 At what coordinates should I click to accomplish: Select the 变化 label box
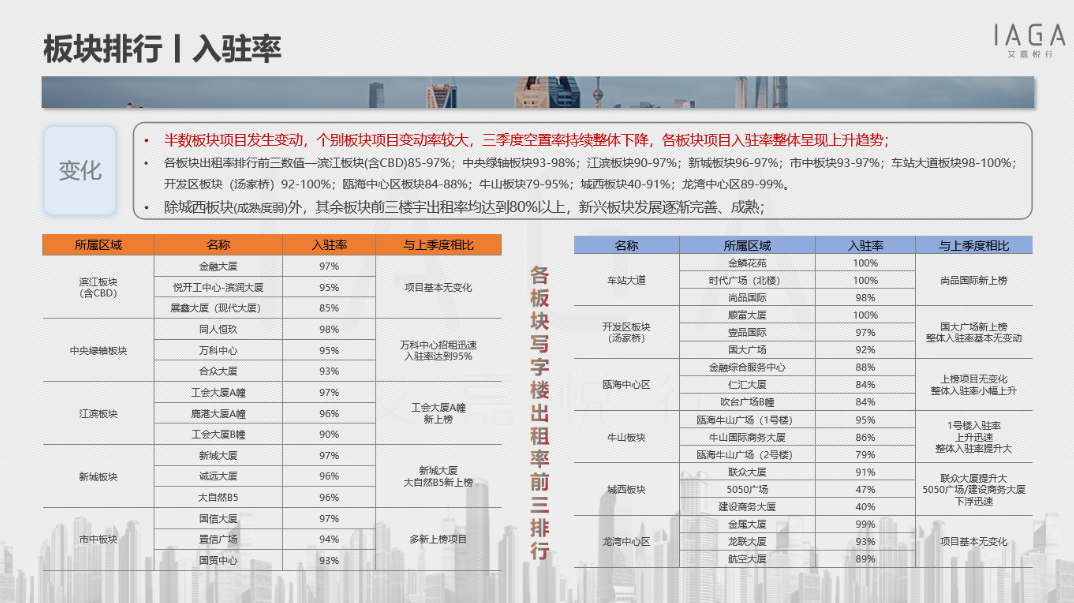point(80,171)
